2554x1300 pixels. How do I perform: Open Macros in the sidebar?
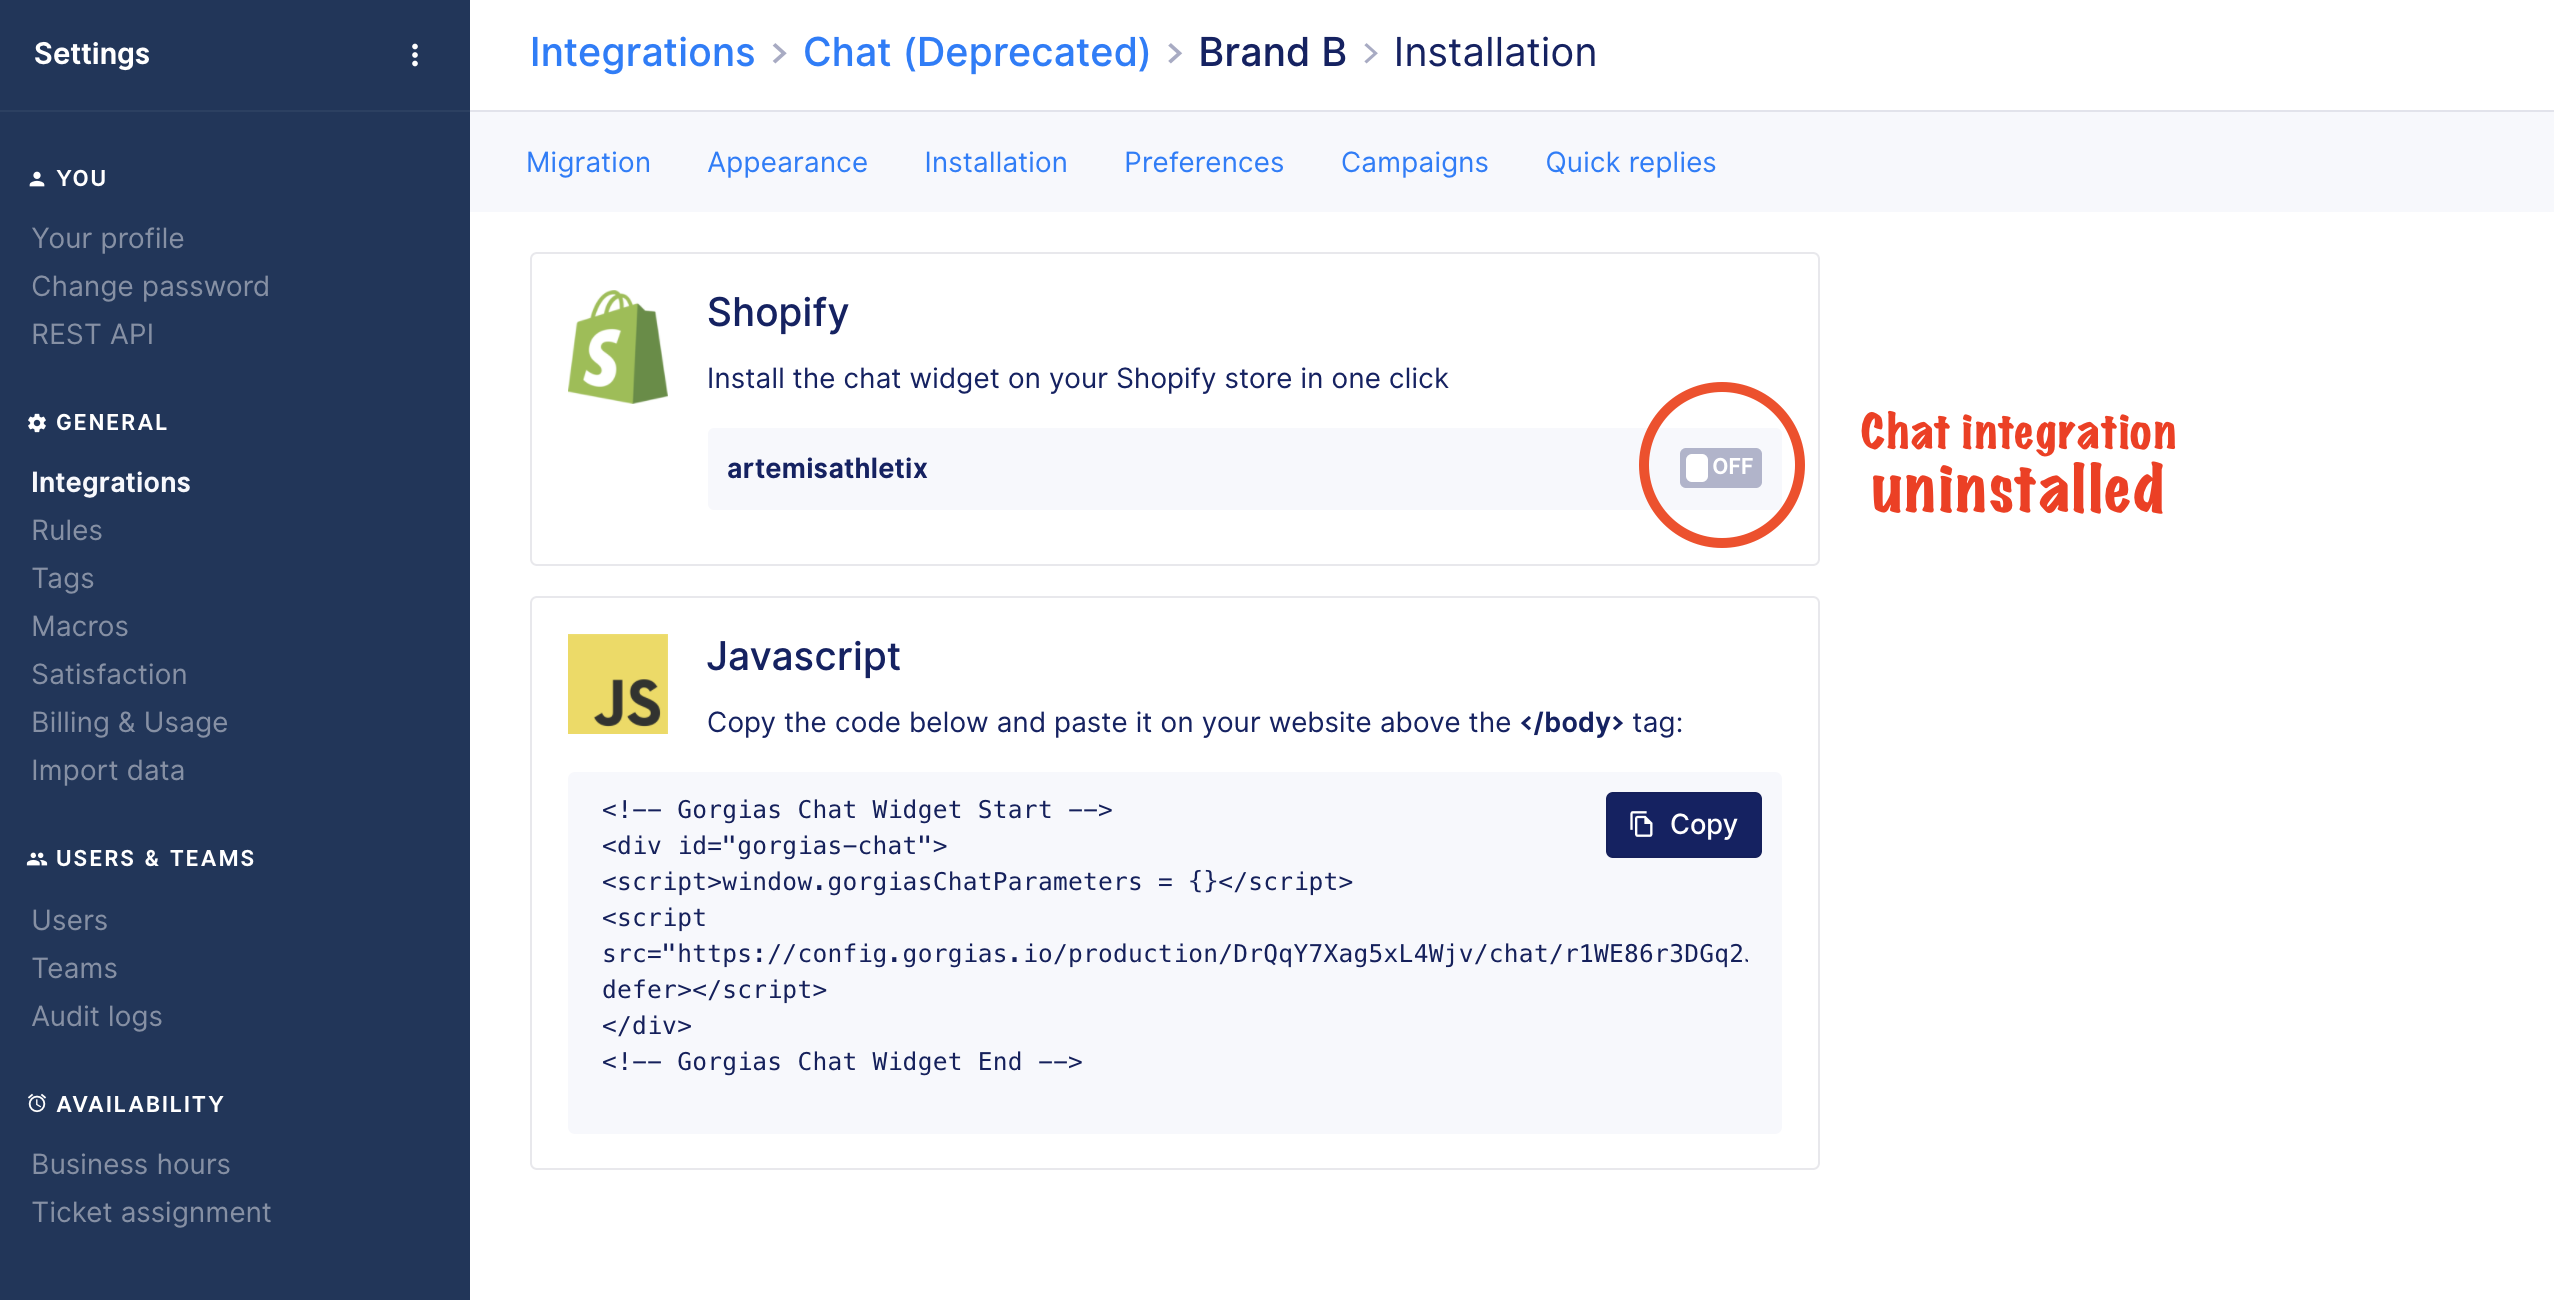click(x=80, y=626)
